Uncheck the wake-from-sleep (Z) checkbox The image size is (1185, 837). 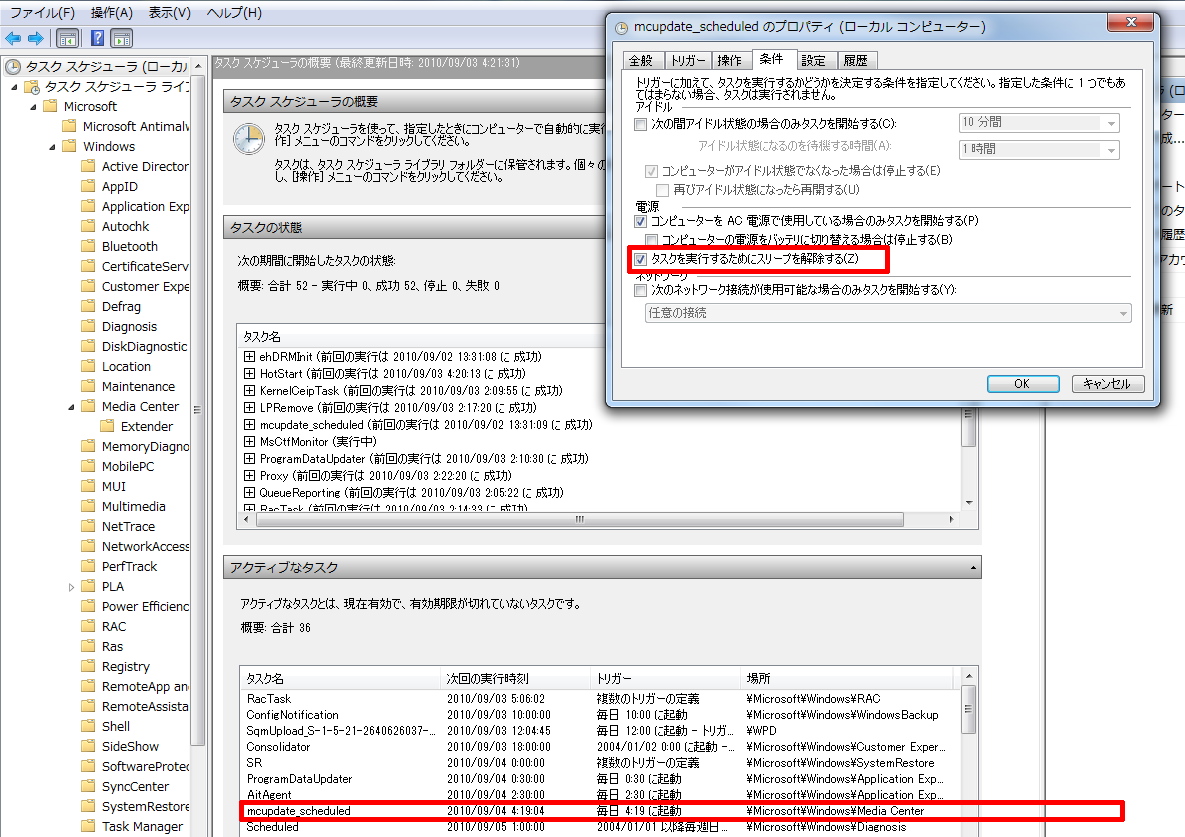[x=641, y=260]
